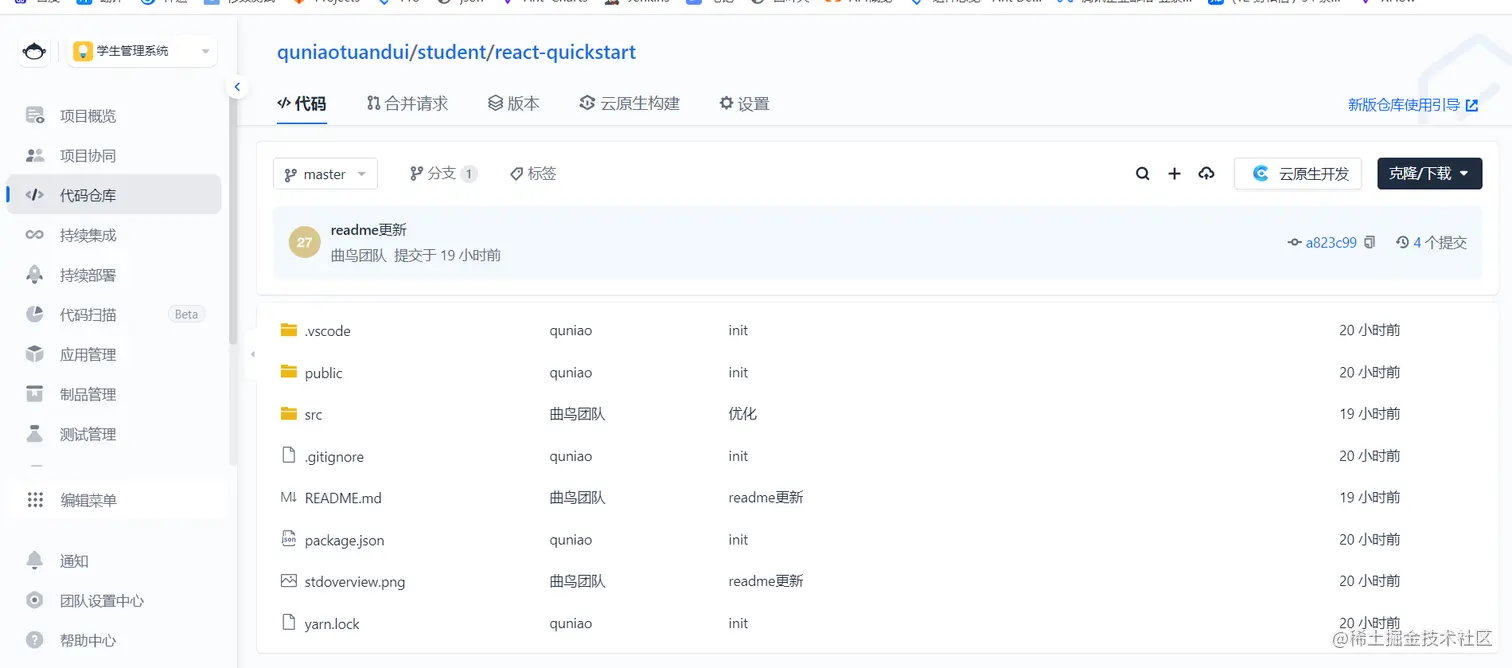Click the stdoverview.png image icon

click(x=289, y=581)
